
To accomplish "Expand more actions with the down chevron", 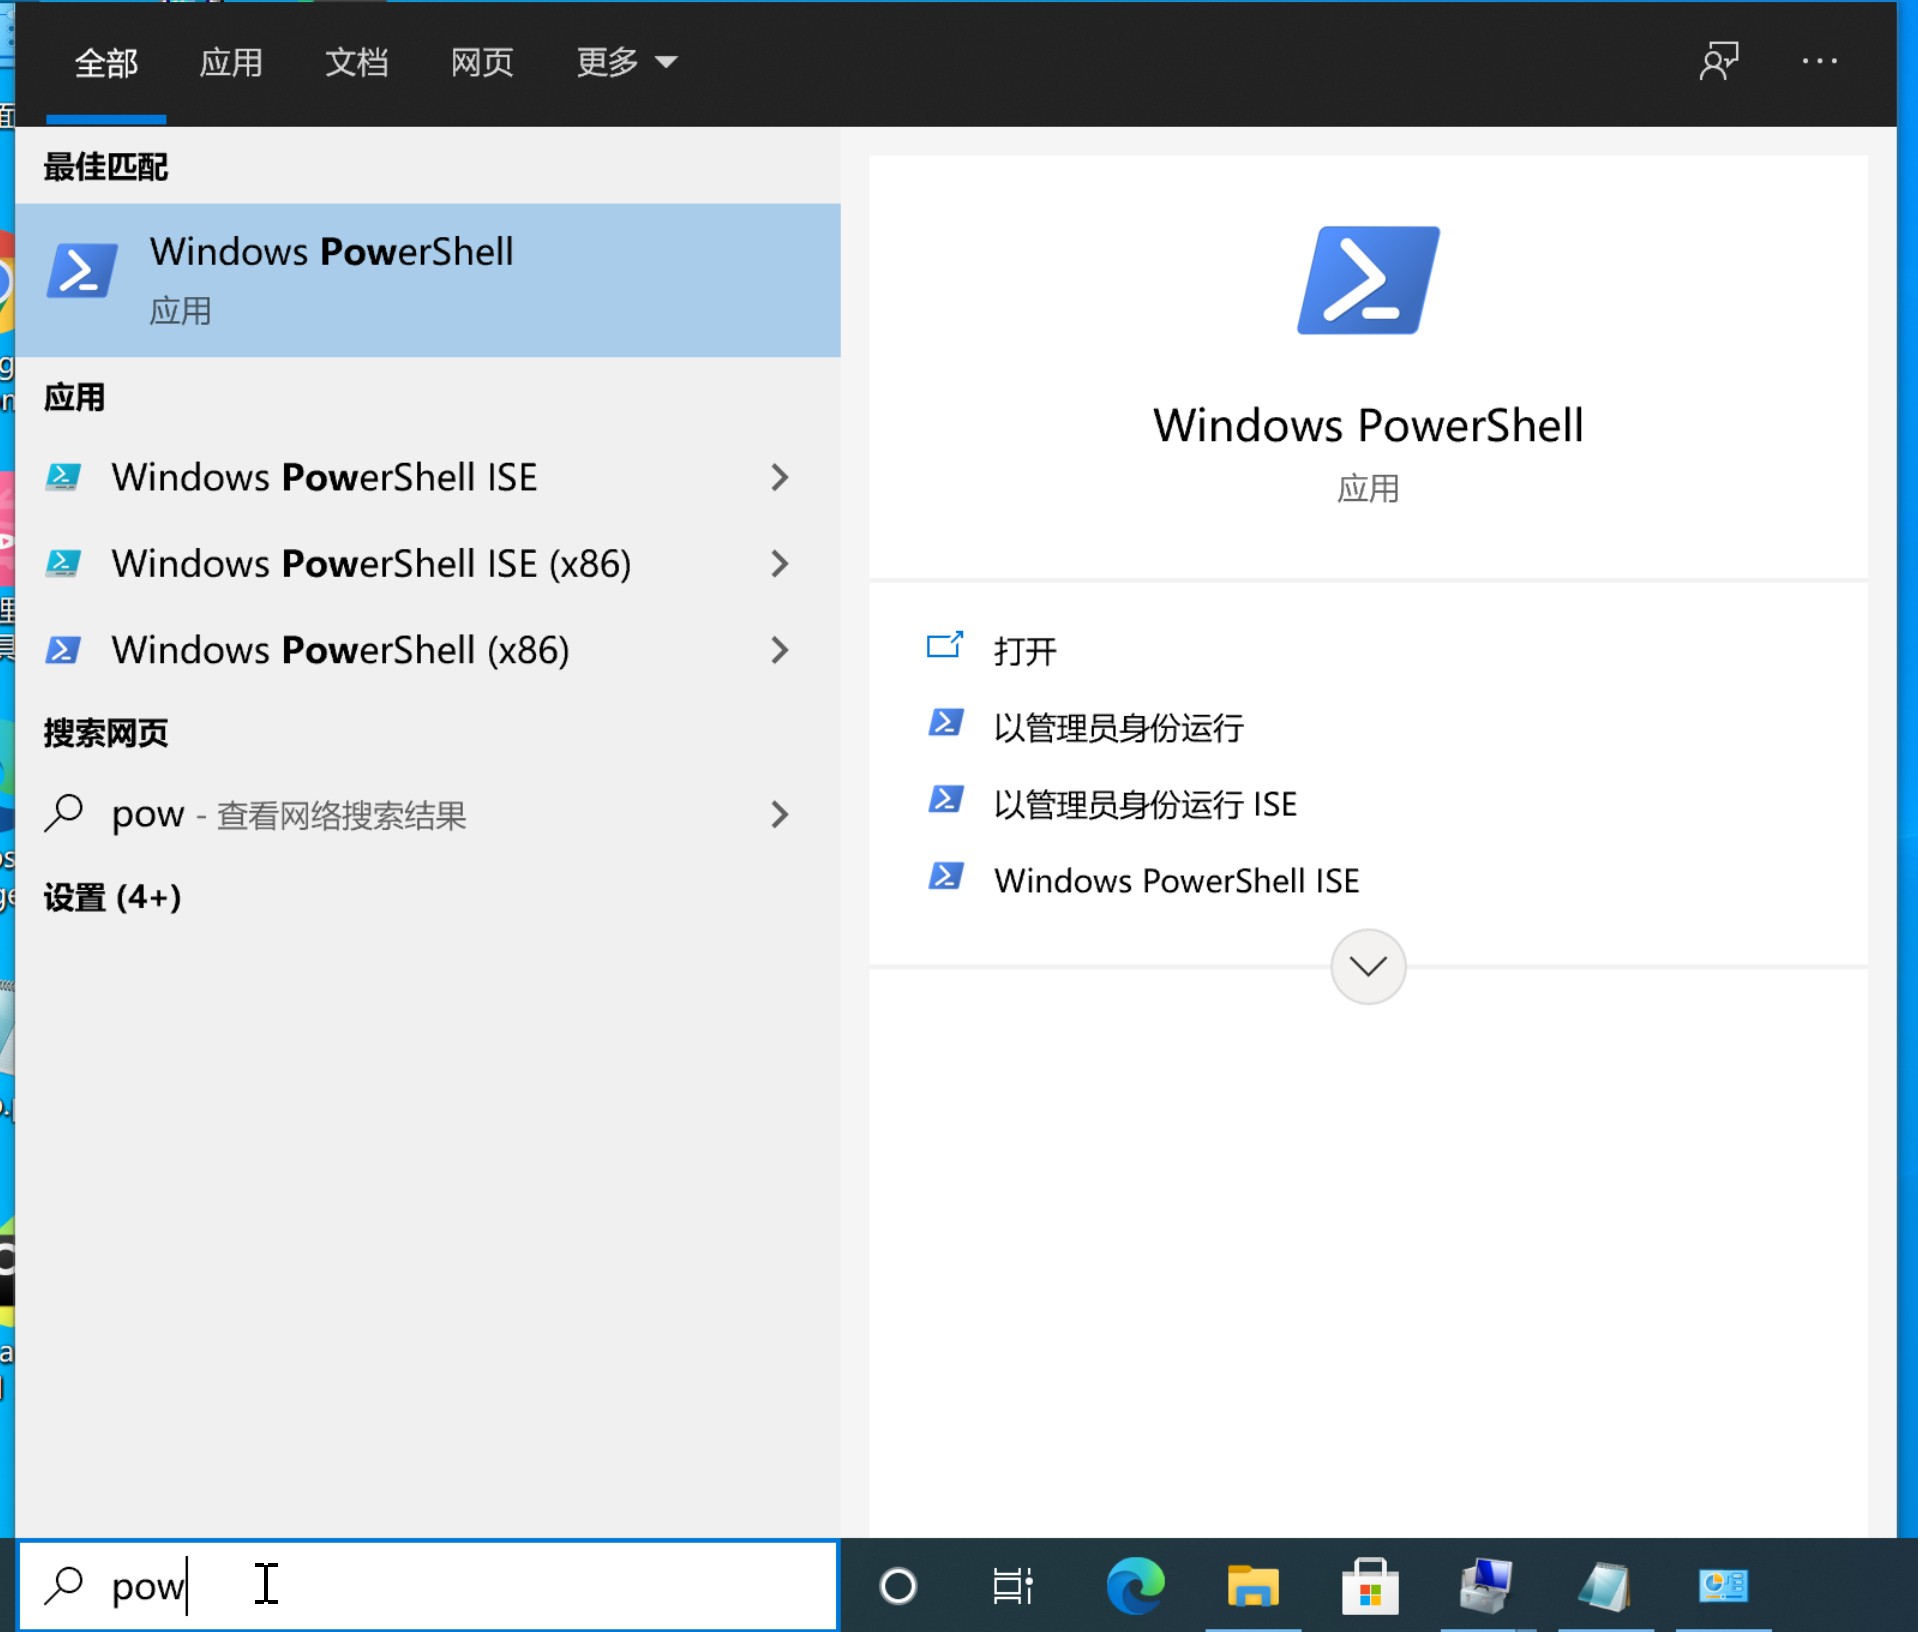I will pyautogui.click(x=1368, y=966).
